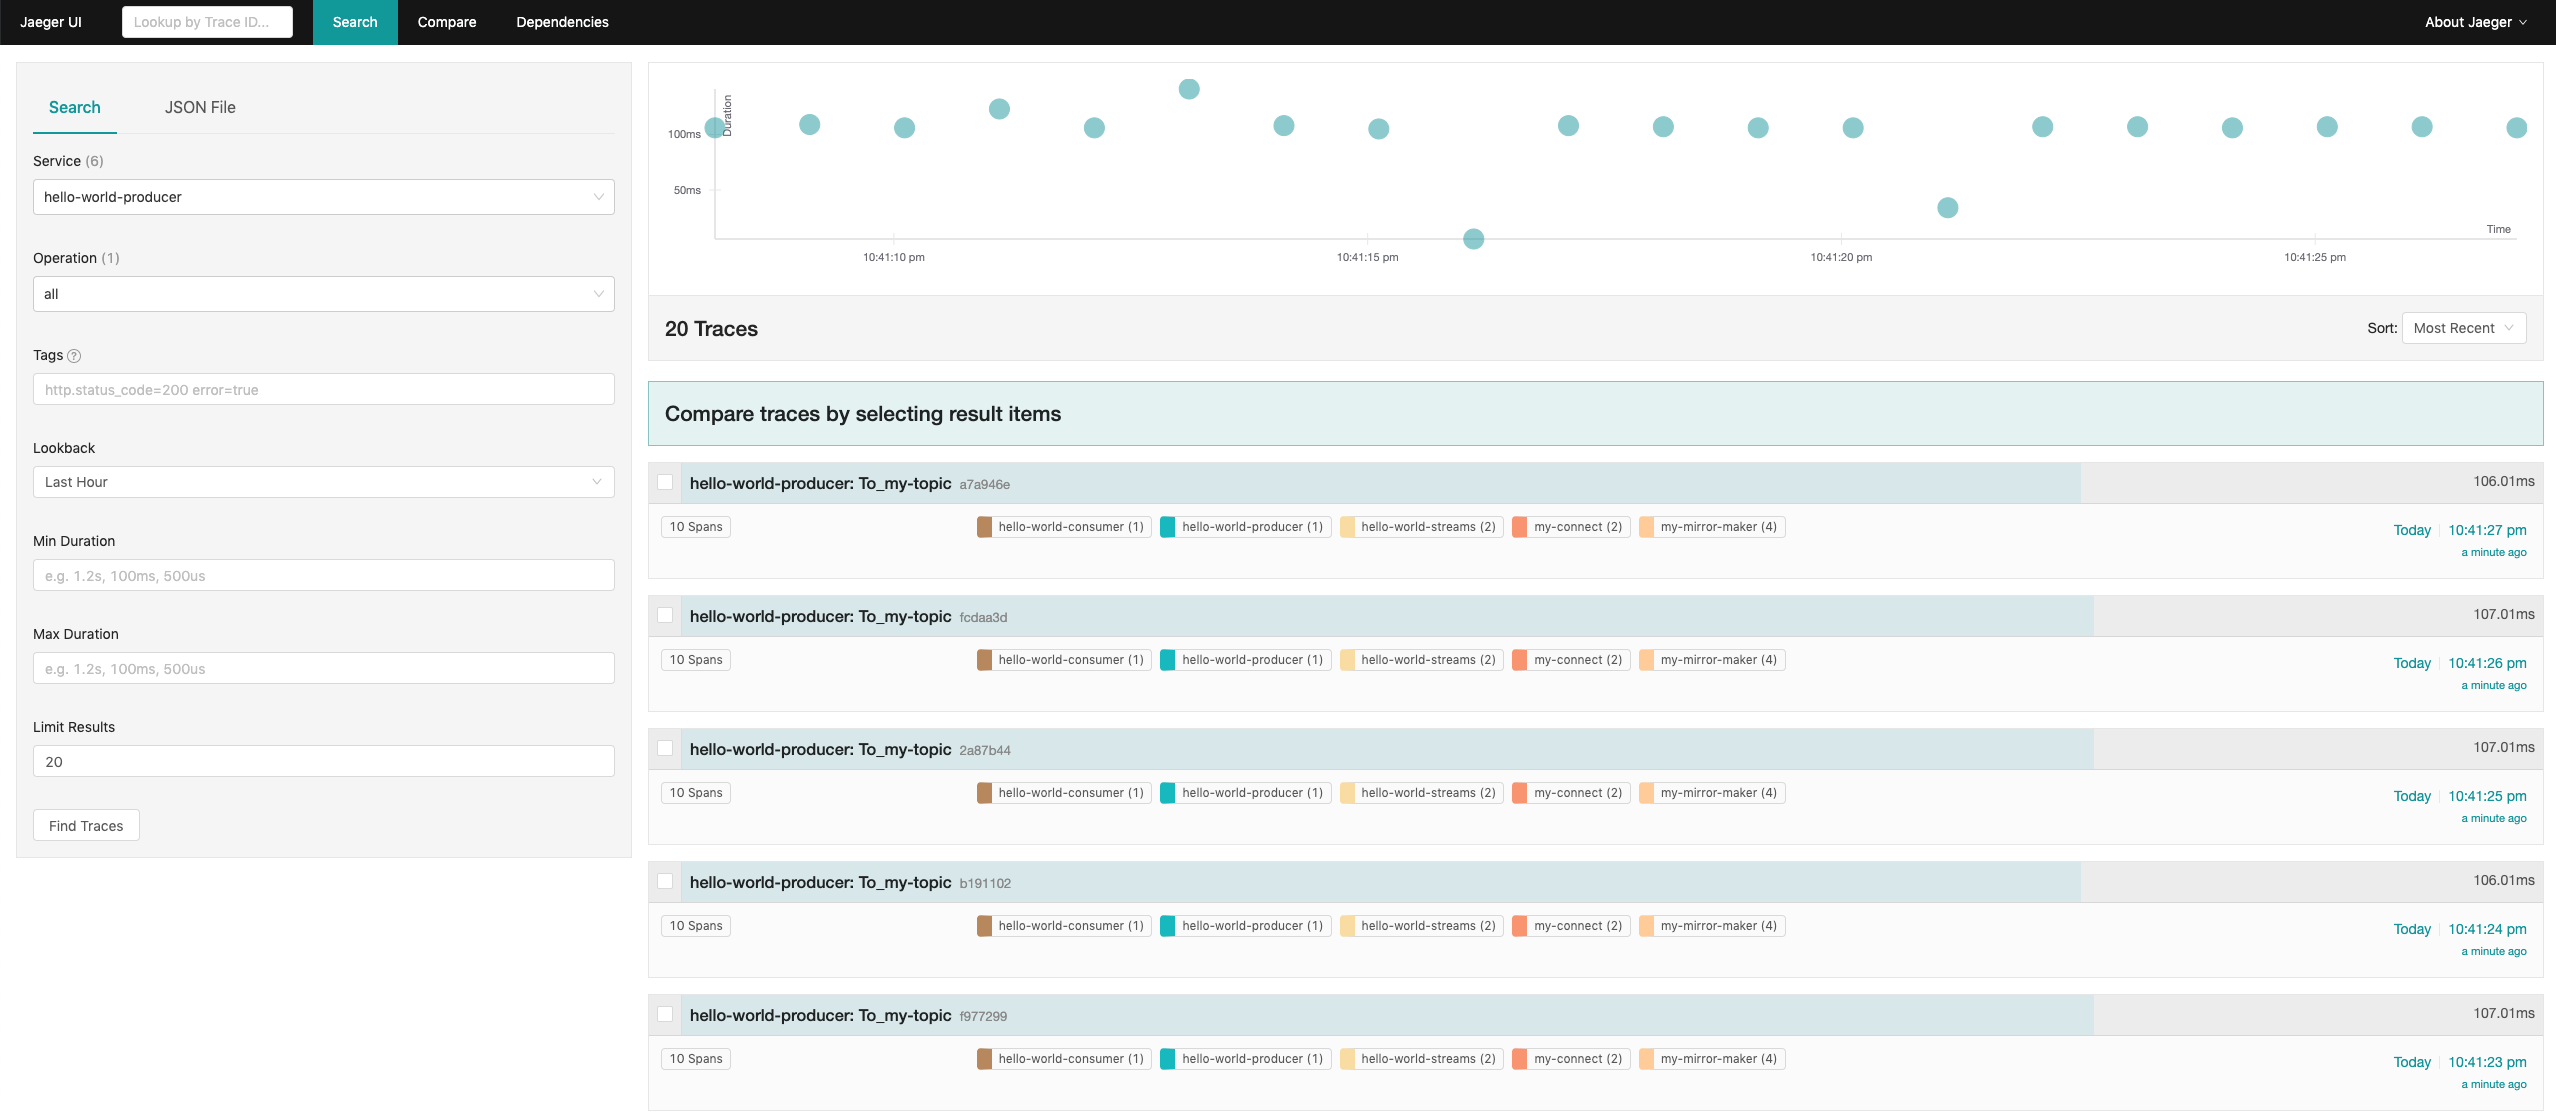Click the scatter dot just below 50ms
This screenshot has height=1116, width=2556.
pyautogui.click(x=1947, y=208)
